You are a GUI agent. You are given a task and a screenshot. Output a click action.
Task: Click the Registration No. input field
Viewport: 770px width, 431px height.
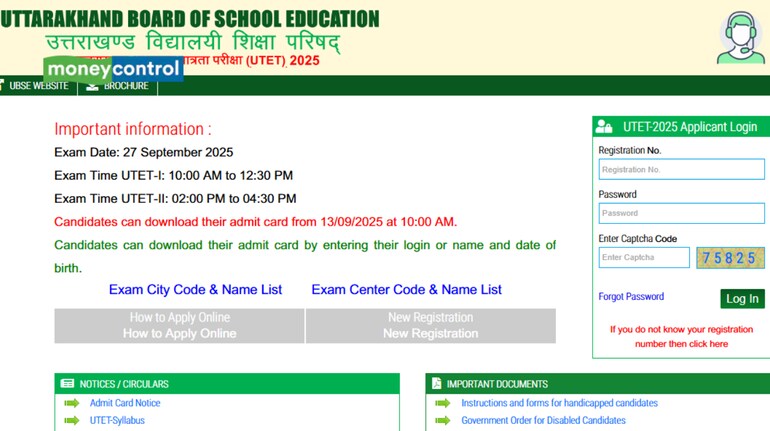coord(681,169)
